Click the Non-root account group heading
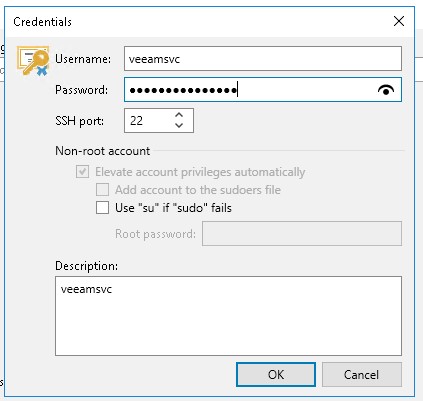The width and height of the screenshot is (423, 401). click(x=103, y=151)
